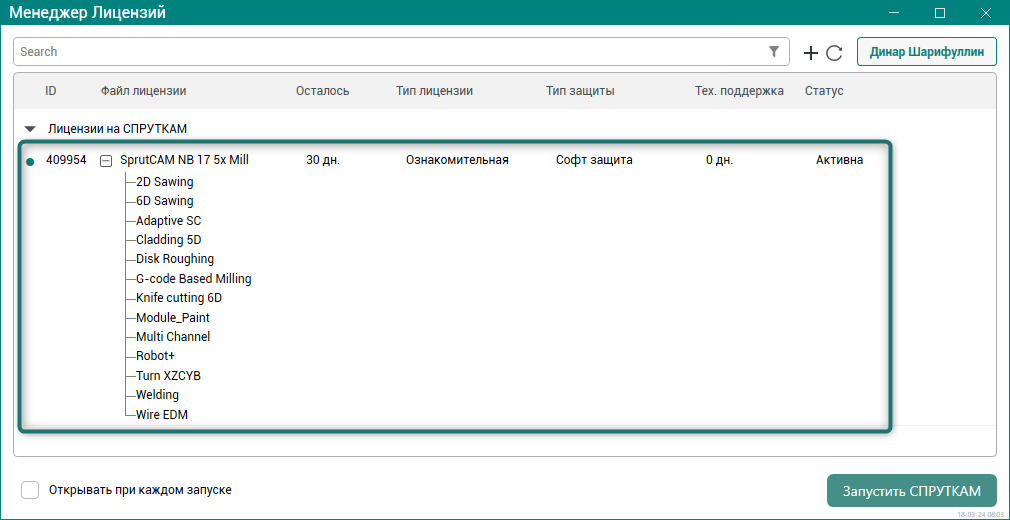Select the 'G-code Based Milling' module
The height and width of the screenshot is (520, 1010).
[x=194, y=278]
